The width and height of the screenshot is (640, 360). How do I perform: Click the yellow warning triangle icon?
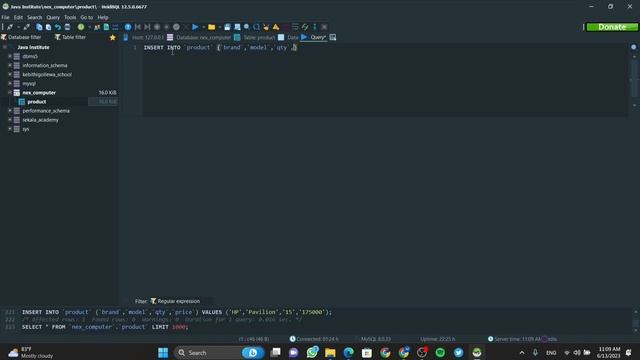point(276,27)
